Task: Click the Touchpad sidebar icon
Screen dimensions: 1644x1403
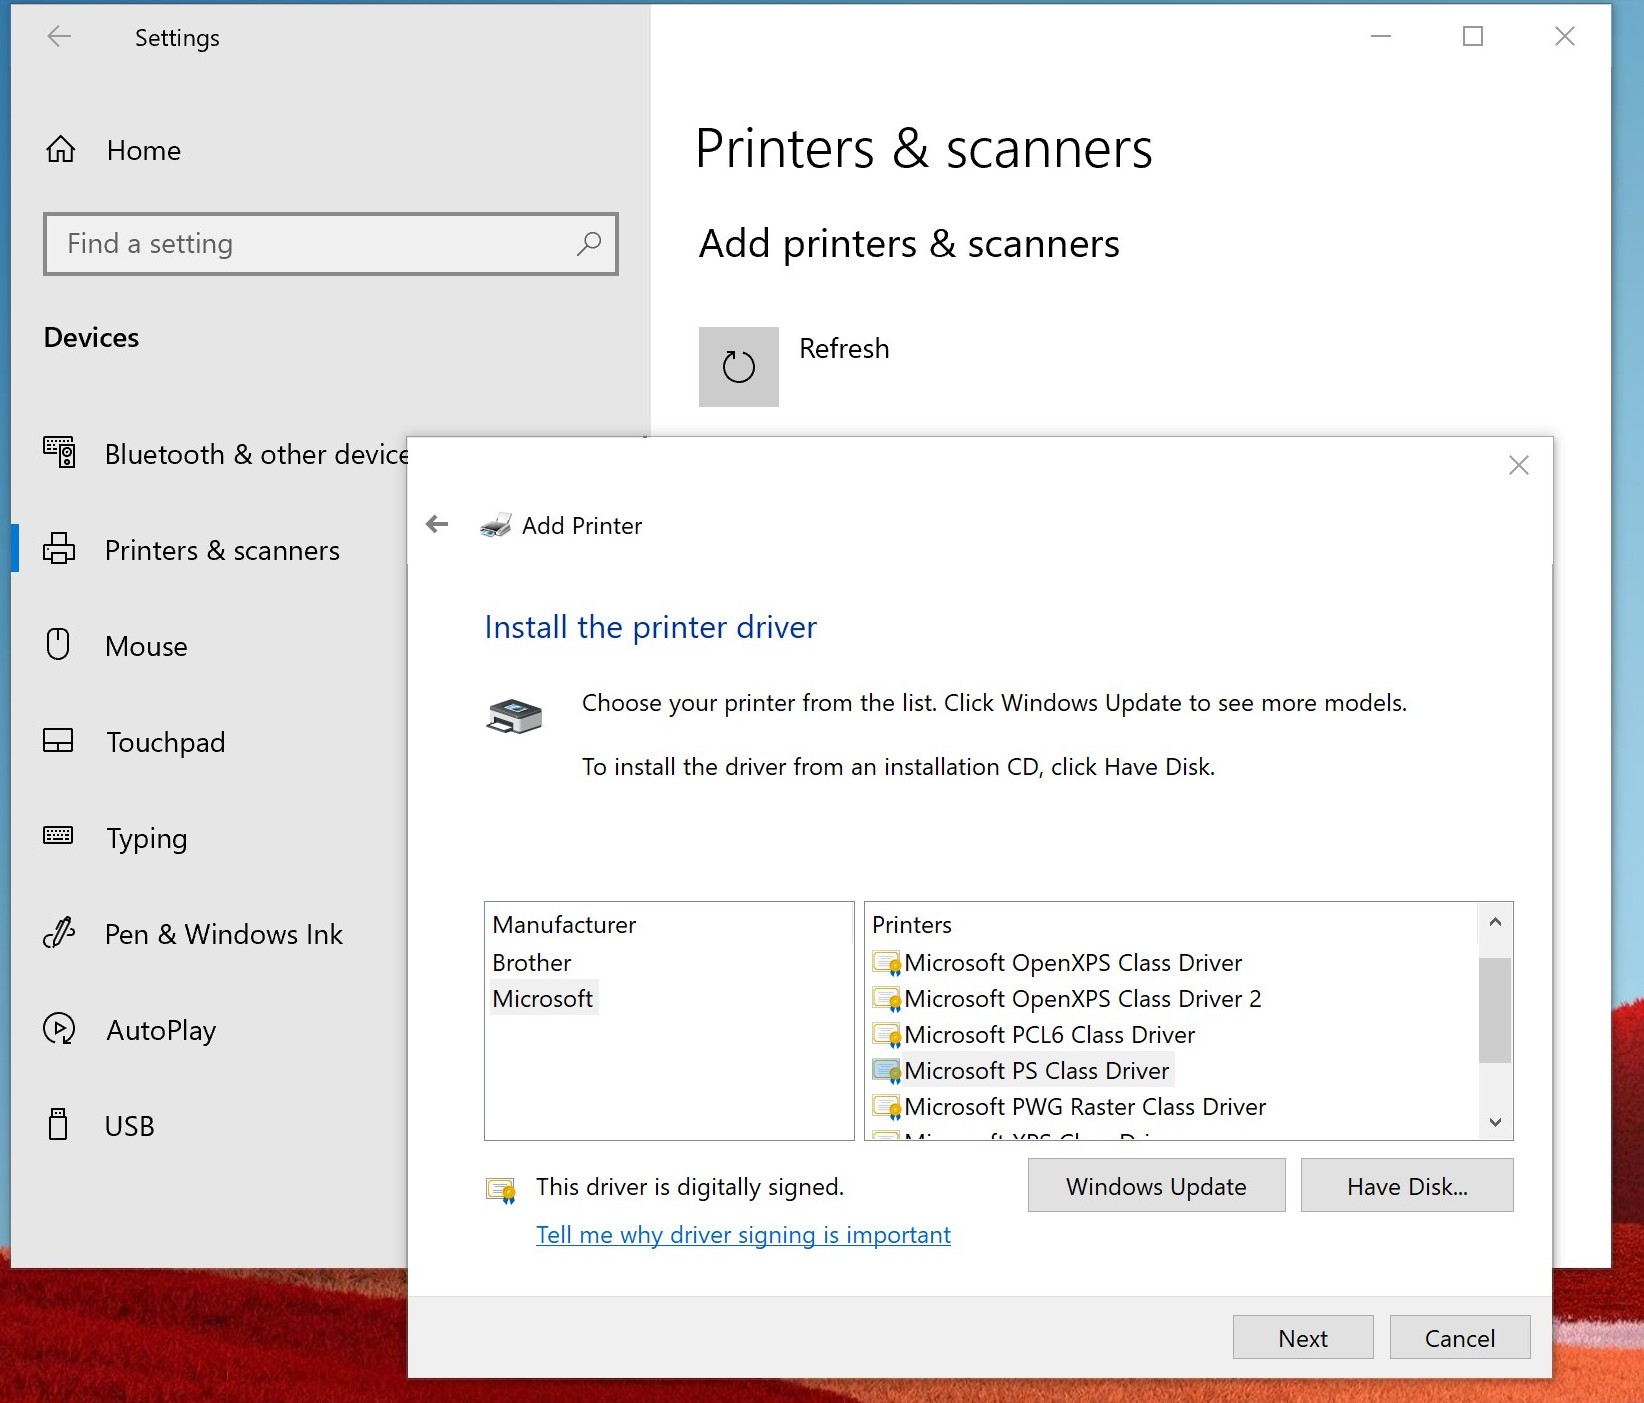Action: pyautogui.click(x=59, y=741)
